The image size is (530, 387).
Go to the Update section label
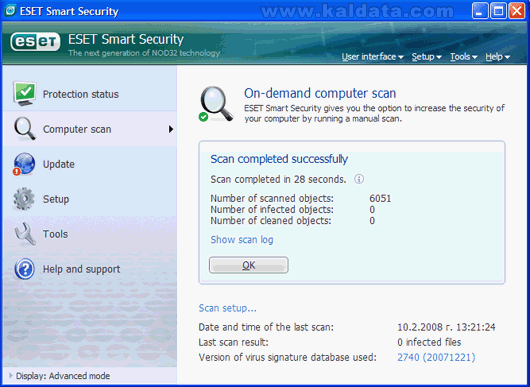[58, 164]
